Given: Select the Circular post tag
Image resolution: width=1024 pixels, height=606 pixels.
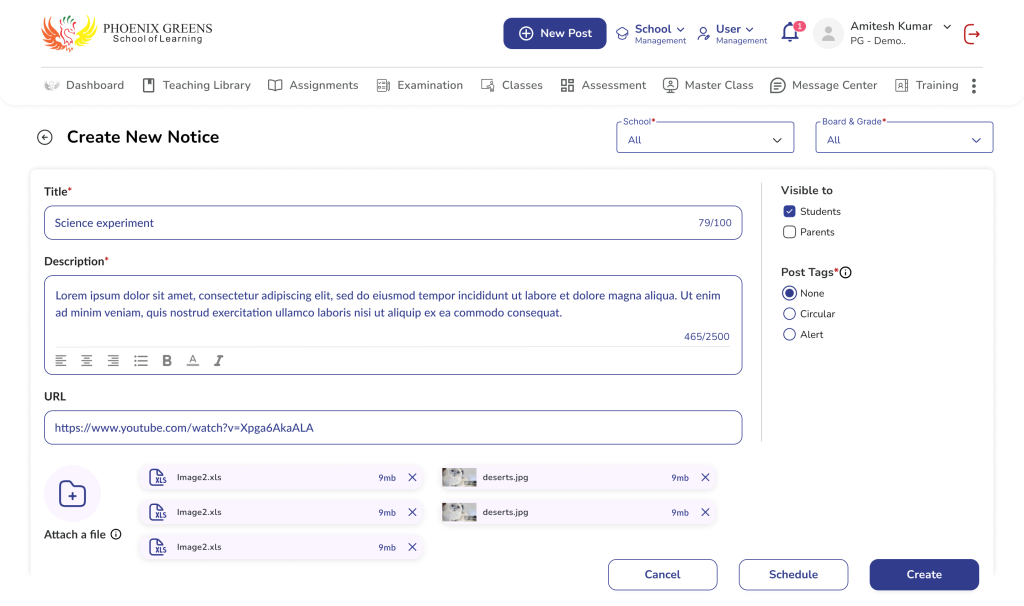Looking at the screenshot, I should tap(789, 314).
